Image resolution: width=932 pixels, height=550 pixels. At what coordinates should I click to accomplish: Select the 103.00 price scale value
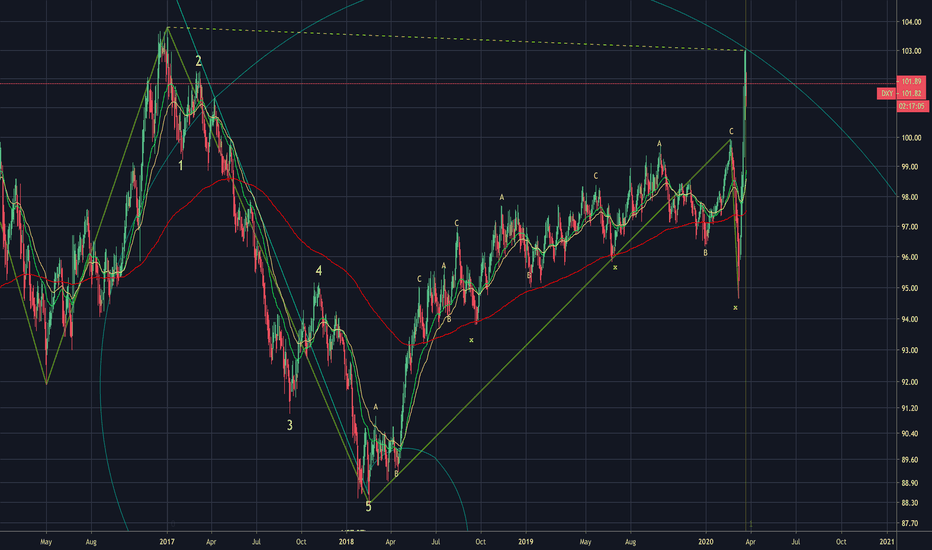[x=911, y=51]
